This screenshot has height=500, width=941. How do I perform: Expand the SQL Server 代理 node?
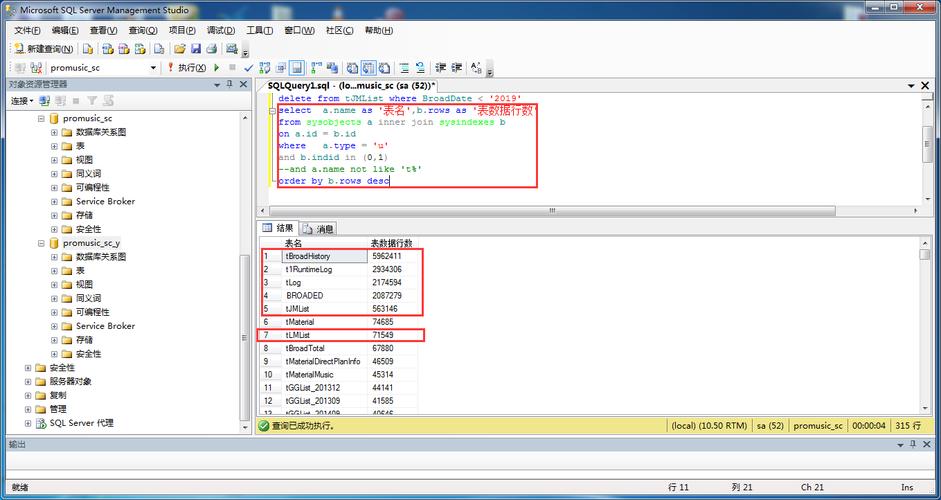tap(28, 423)
